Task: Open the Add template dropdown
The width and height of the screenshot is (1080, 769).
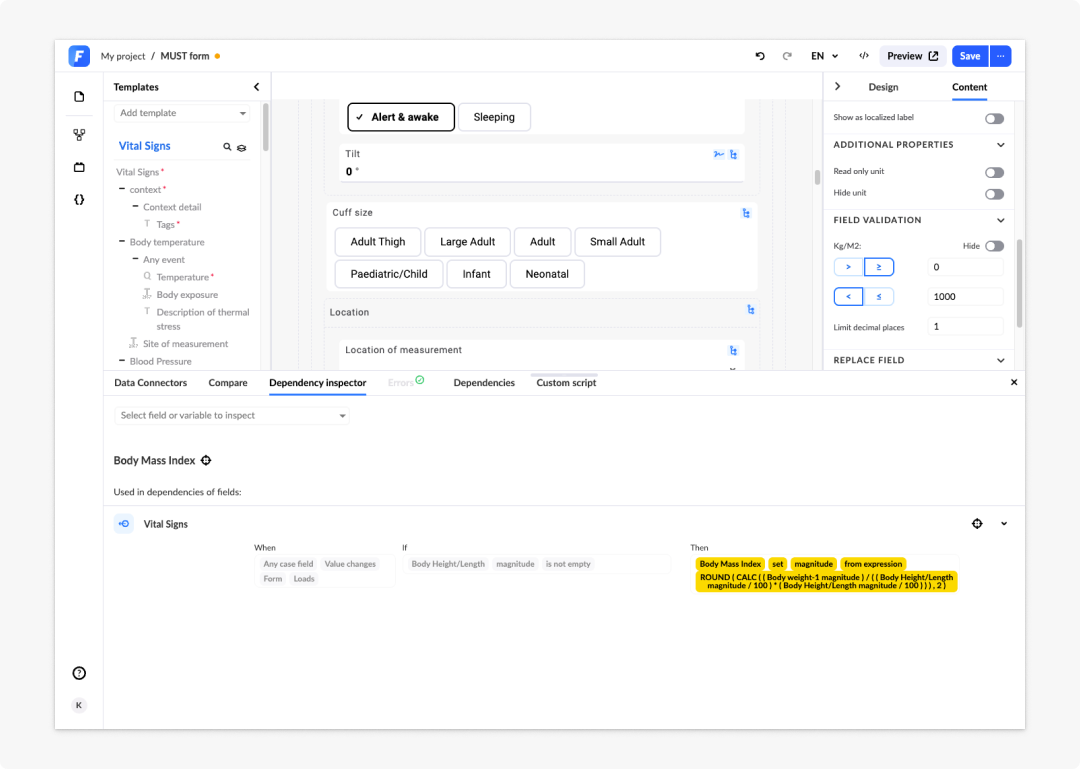Action: coord(182,113)
